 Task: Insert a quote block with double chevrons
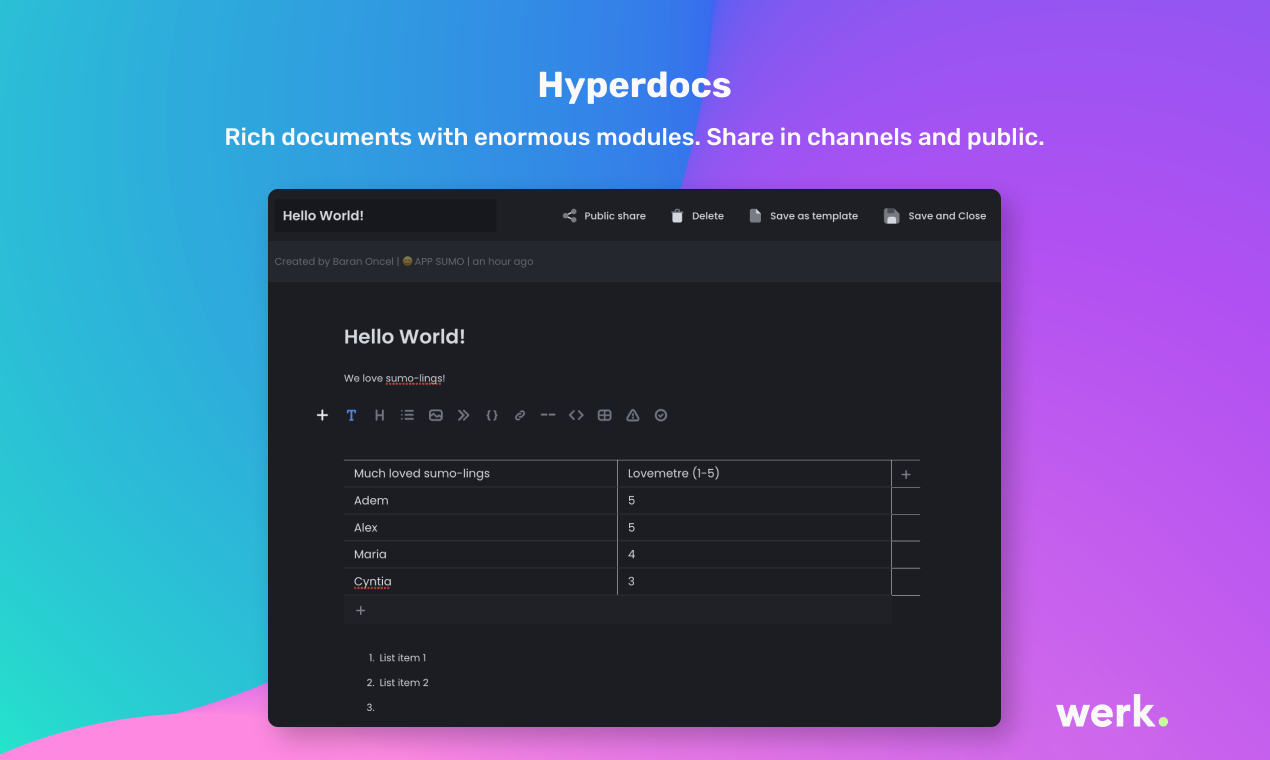tap(463, 415)
